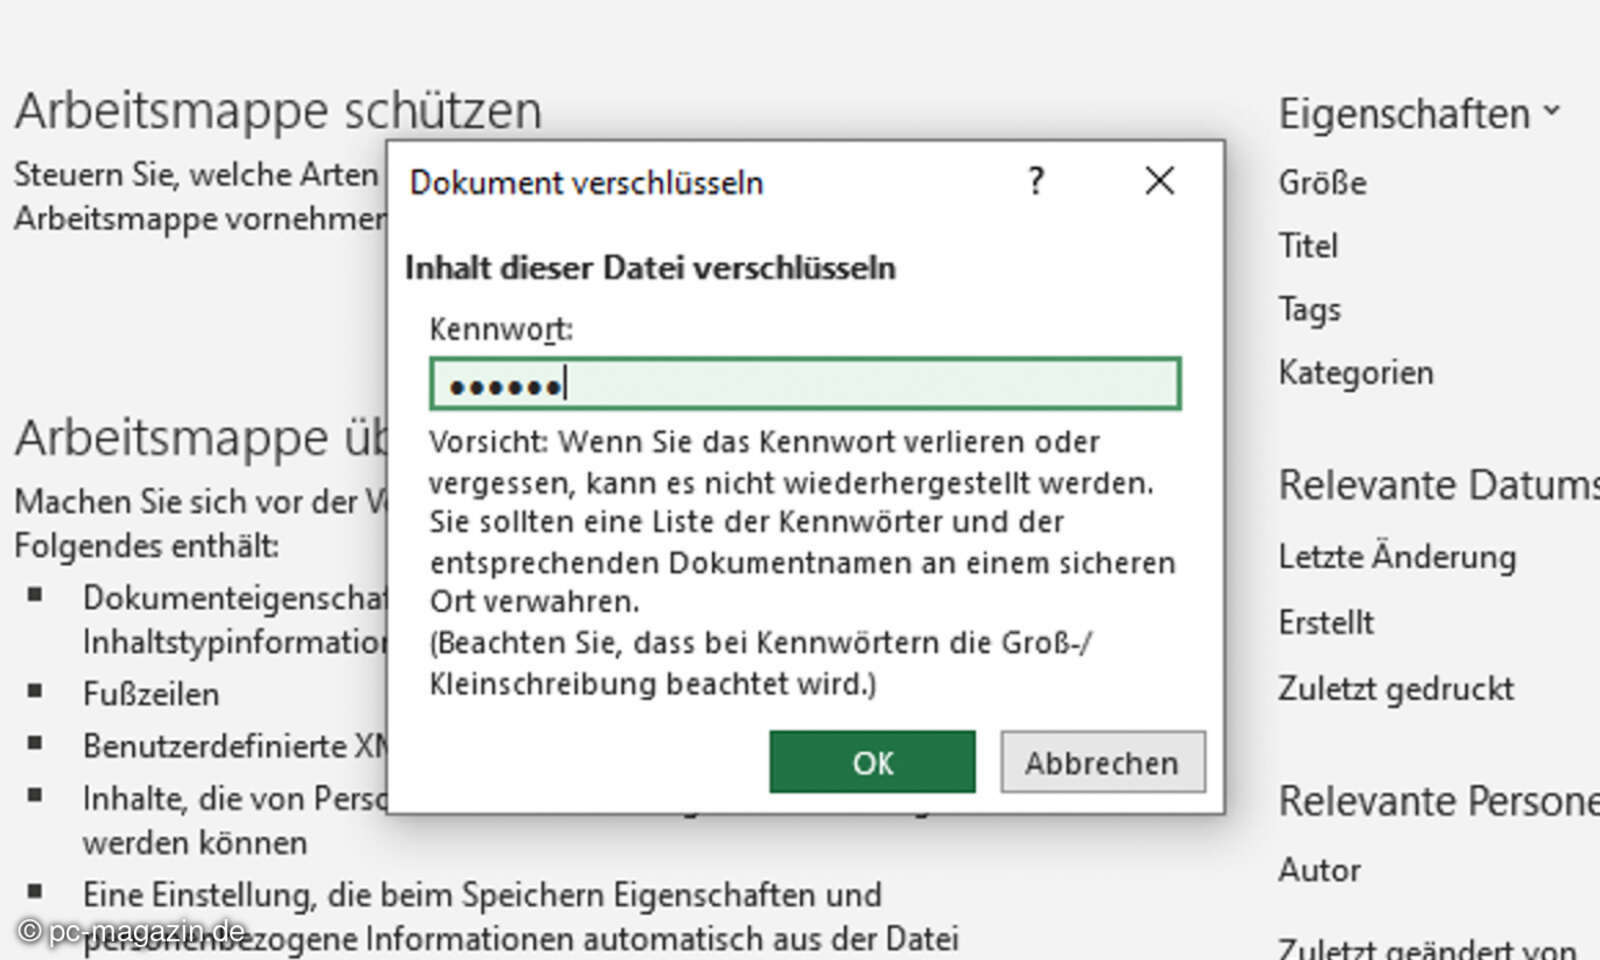Viewport: 1600px width, 960px height.
Task: Click the Titel property
Action: pyautogui.click(x=1308, y=246)
